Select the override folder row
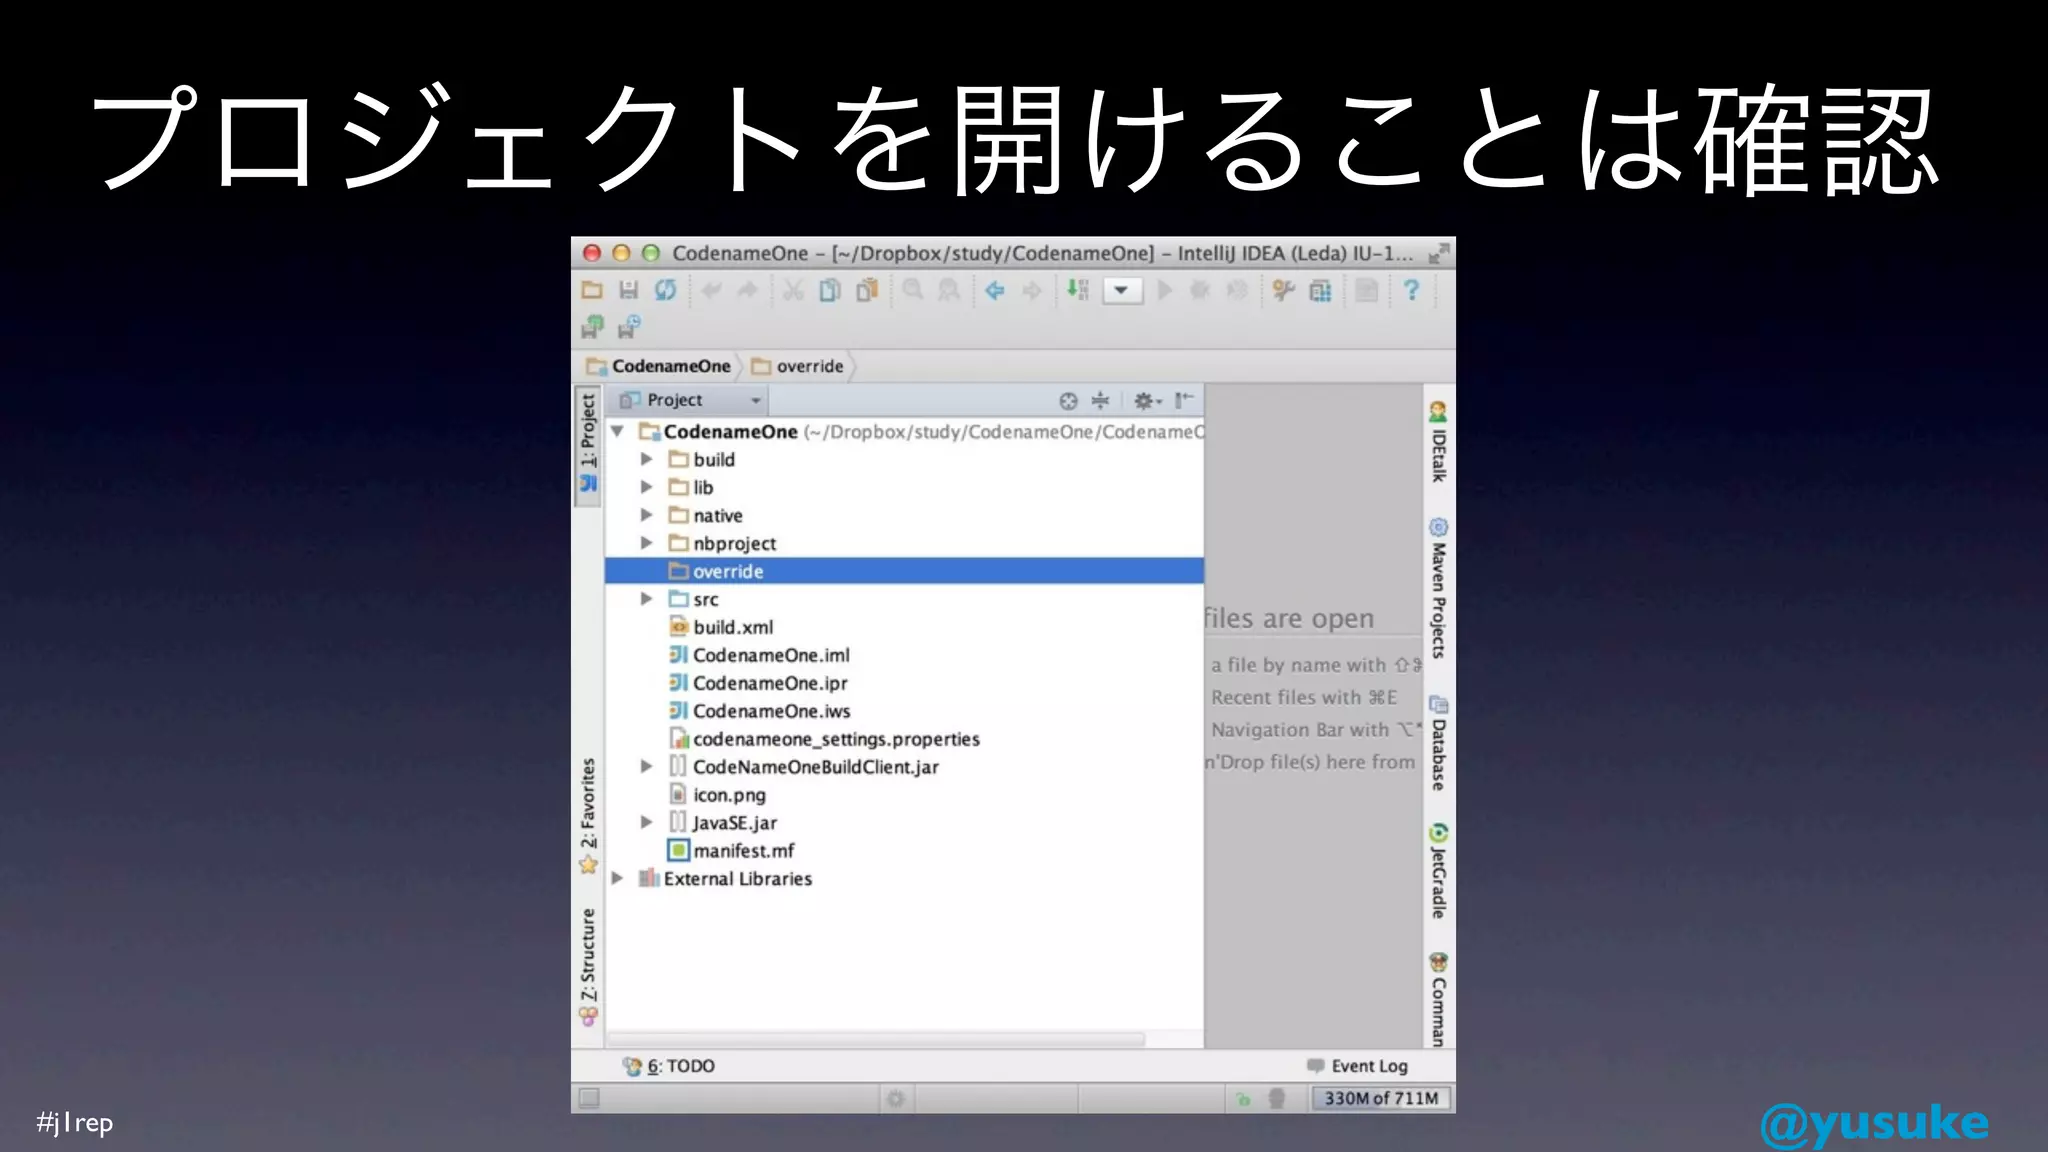The width and height of the screenshot is (2048, 1152). [904, 571]
